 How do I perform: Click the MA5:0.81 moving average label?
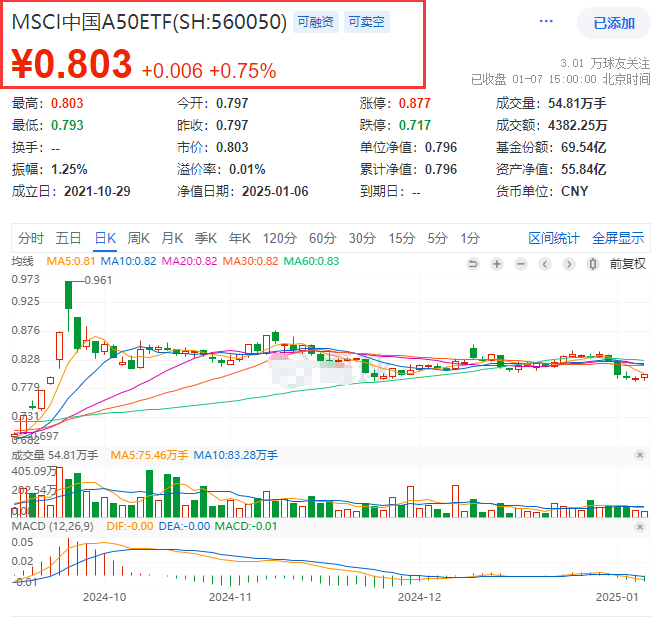pos(71,261)
